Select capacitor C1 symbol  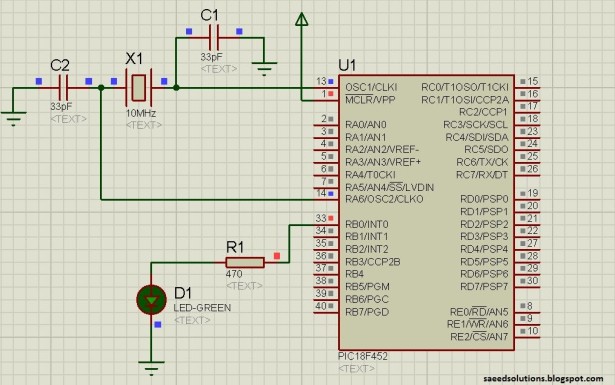click(x=214, y=38)
